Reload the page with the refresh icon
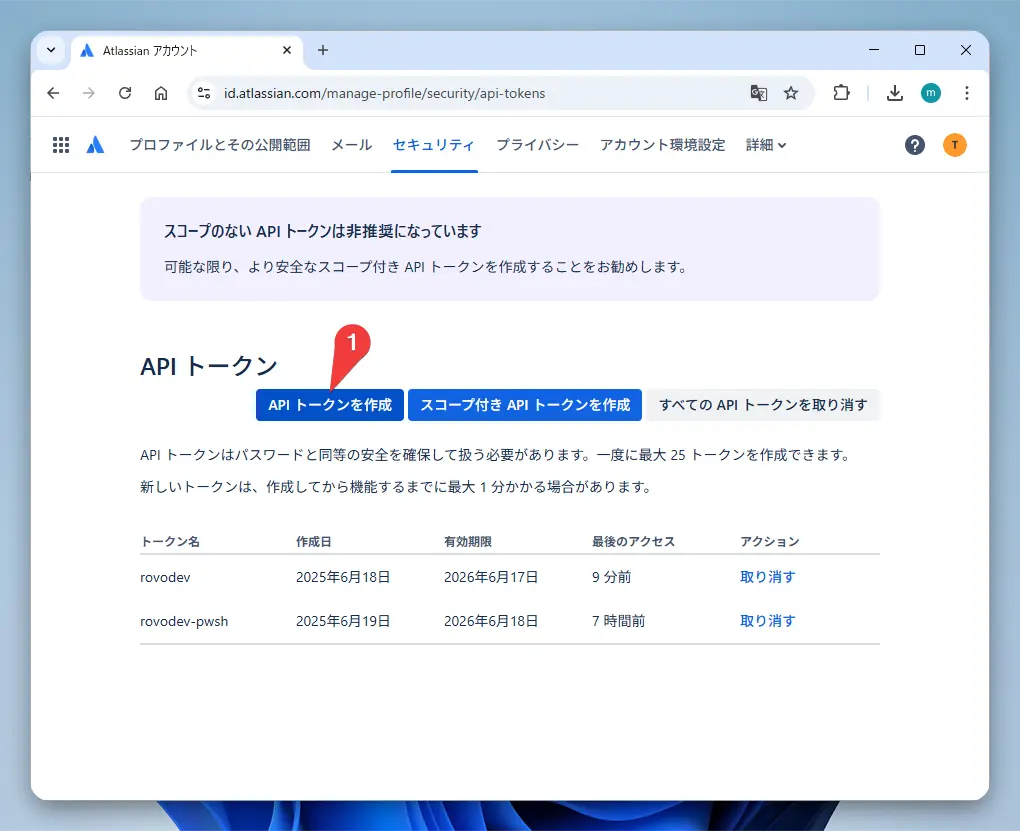1020x831 pixels. coord(124,93)
